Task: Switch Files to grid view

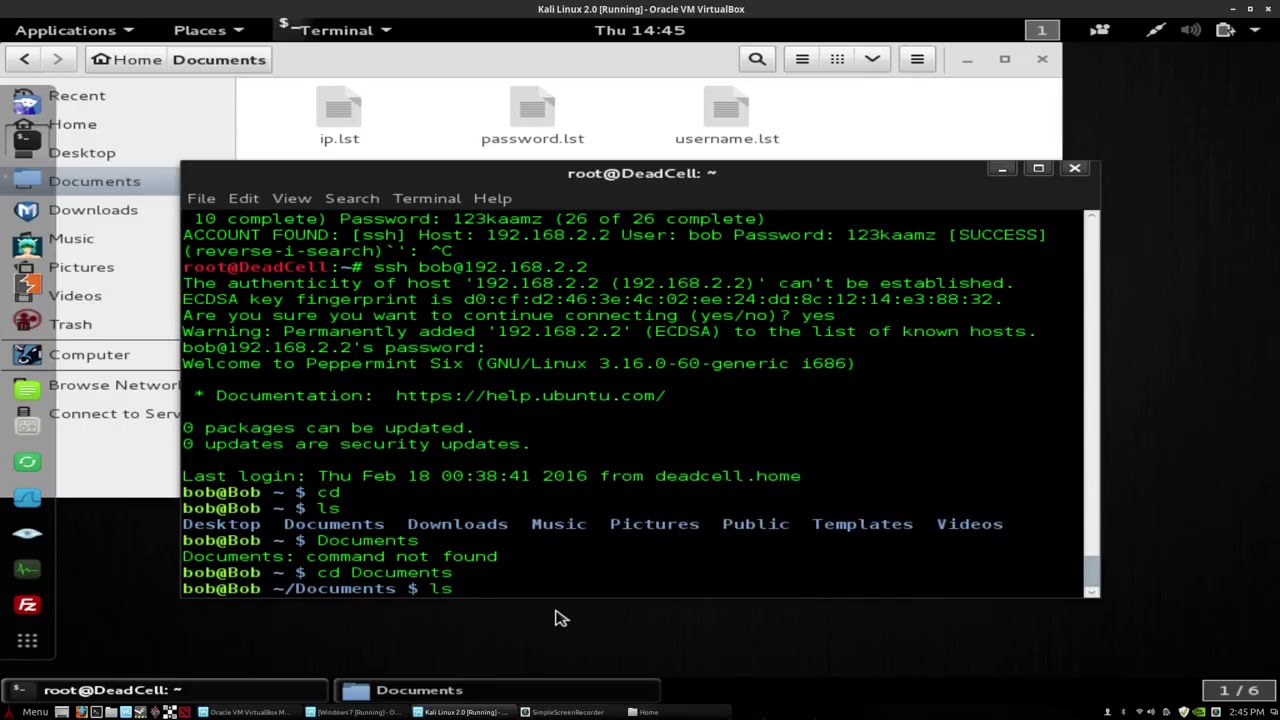Action: point(837,59)
